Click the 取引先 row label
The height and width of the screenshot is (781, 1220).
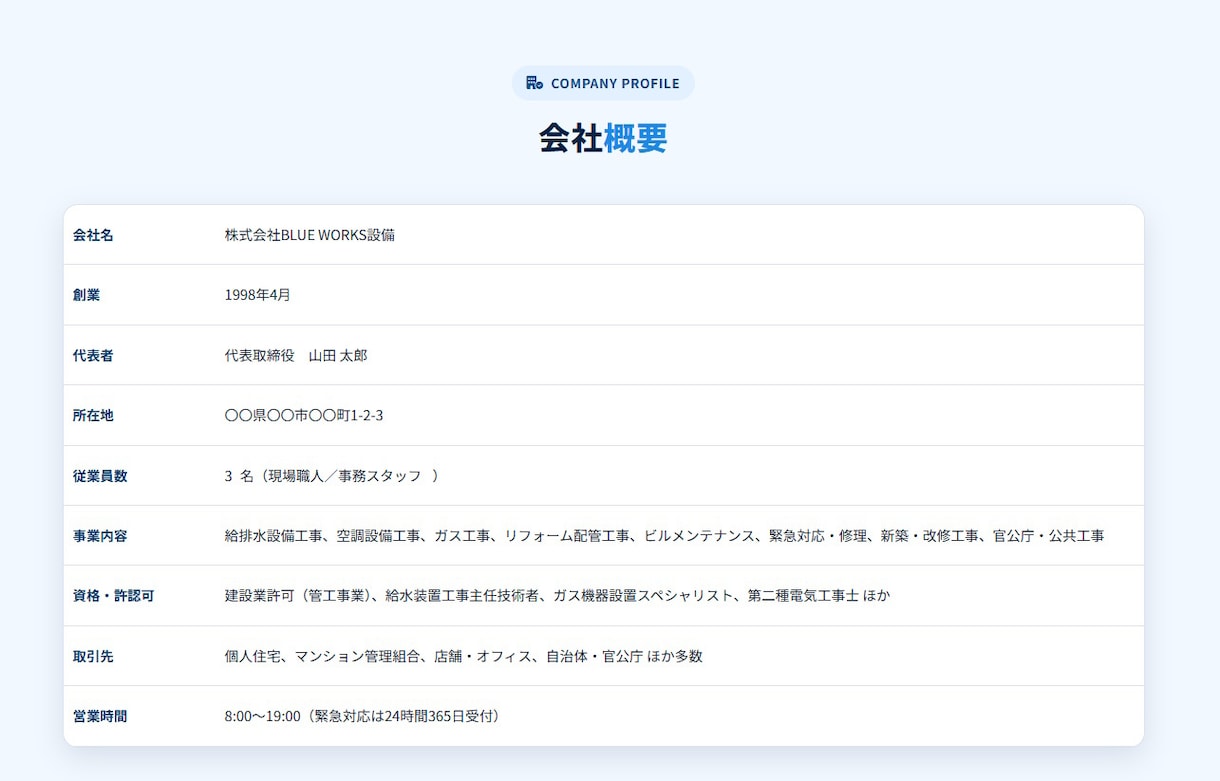[x=93, y=656]
